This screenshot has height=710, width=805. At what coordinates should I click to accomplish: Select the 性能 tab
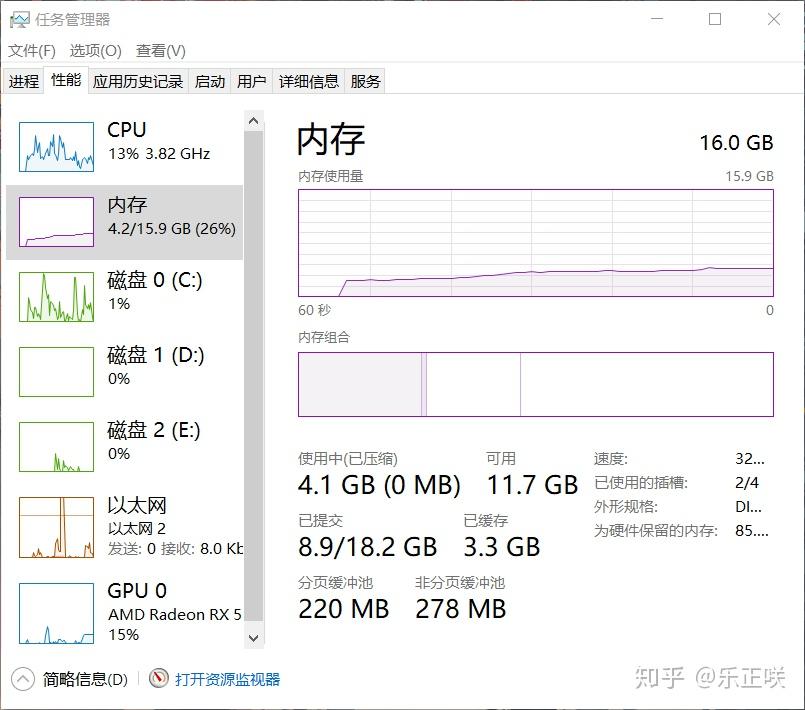(x=66, y=80)
